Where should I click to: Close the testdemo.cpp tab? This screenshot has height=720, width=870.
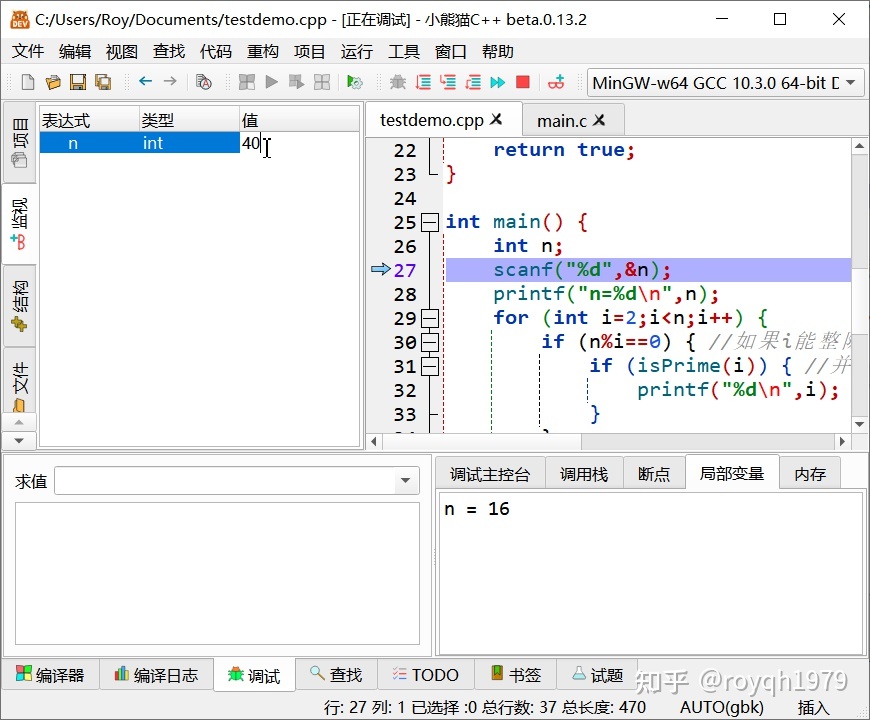click(497, 119)
